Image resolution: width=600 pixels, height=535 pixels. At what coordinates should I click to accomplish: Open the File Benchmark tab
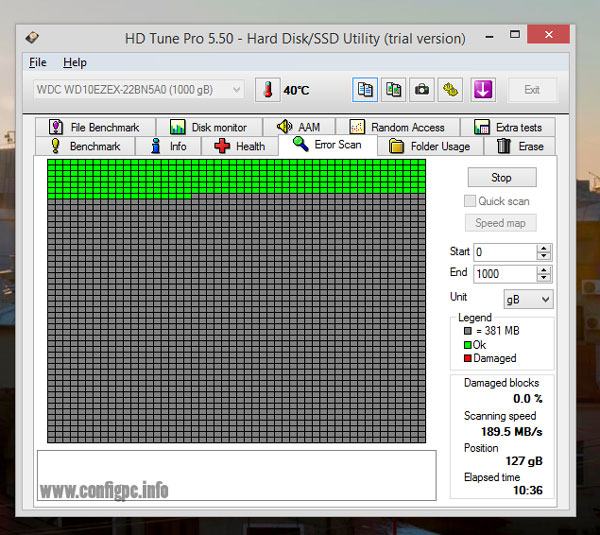pyautogui.click(x=95, y=127)
